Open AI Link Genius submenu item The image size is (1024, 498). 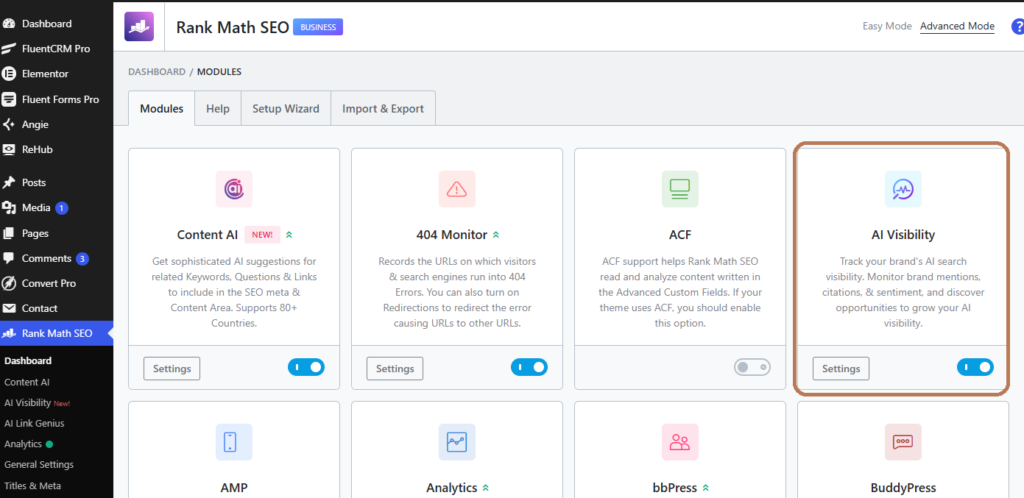[x=35, y=423]
